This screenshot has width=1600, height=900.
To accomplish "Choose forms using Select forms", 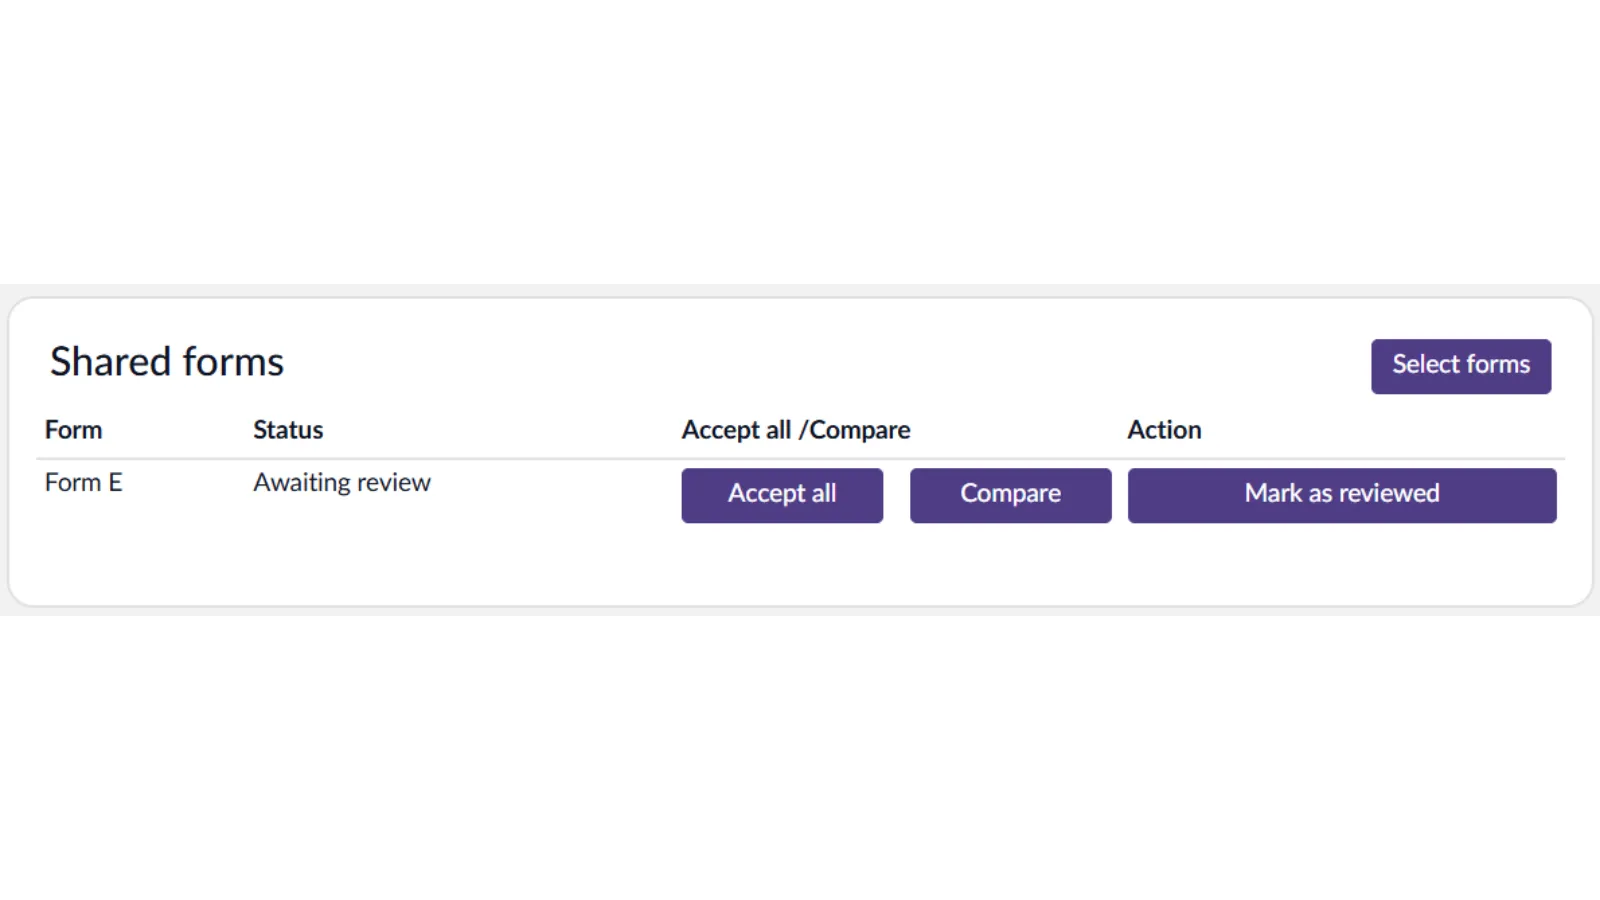I will (1460, 366).
